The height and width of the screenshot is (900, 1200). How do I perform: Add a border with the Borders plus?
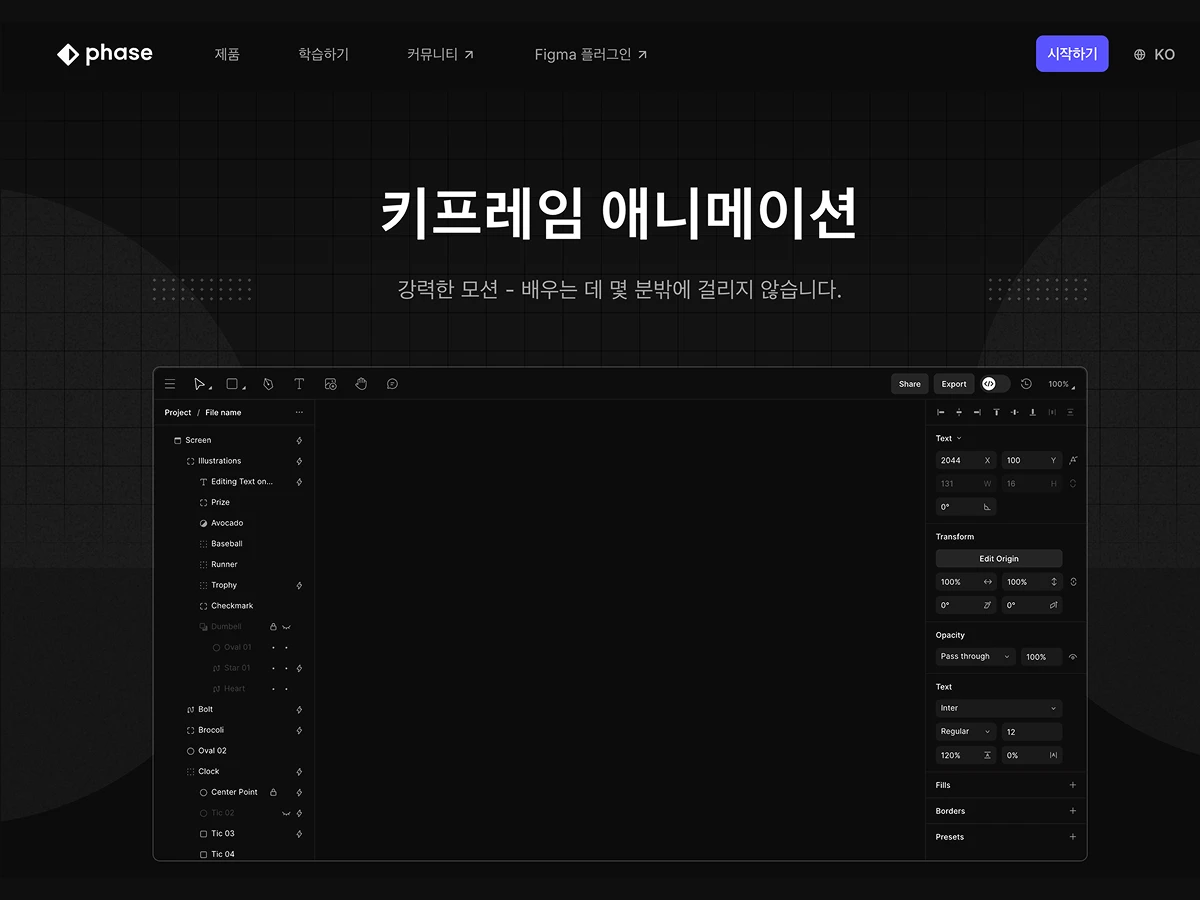pyautogui.click(x=1073, y=811)
